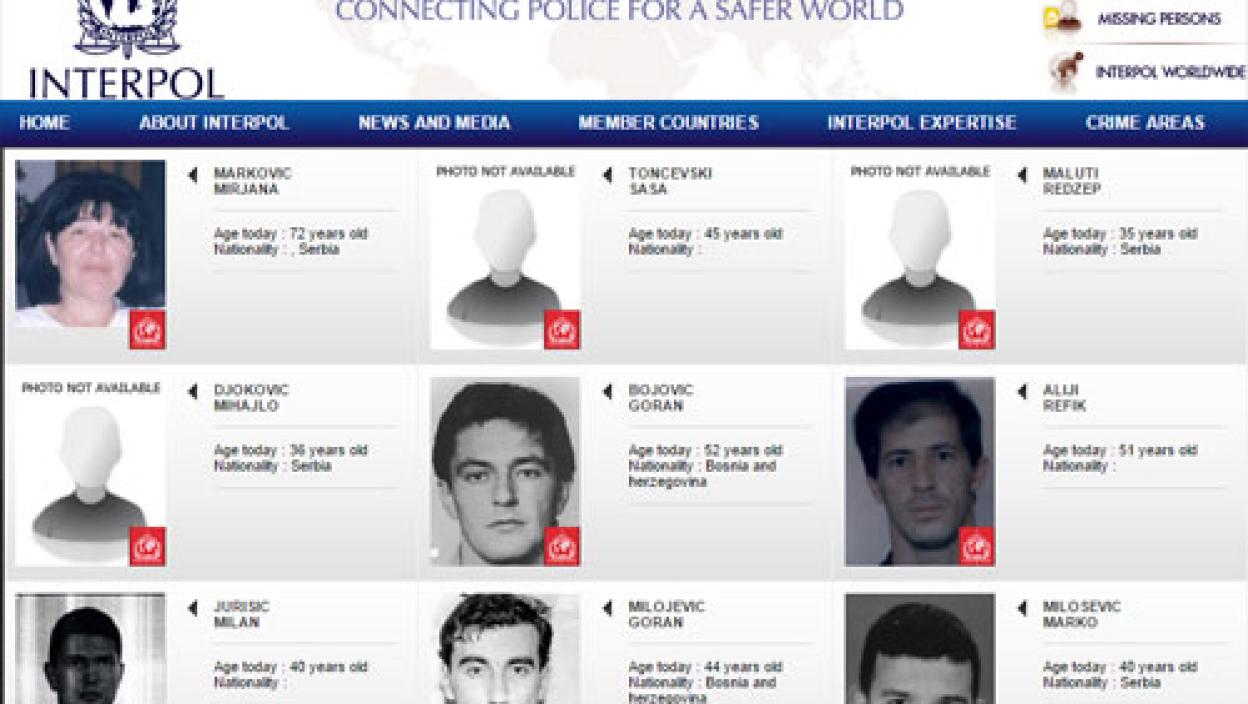Screen dimensions: 1248x704
Task: Open the Interpol Worldwide globe icon
Action: pyautogui.click(x=1066, y=72)
